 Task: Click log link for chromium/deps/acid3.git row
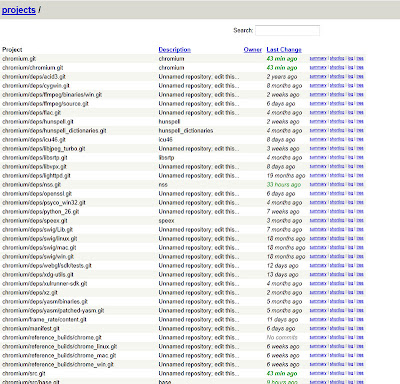pos(351,77)
